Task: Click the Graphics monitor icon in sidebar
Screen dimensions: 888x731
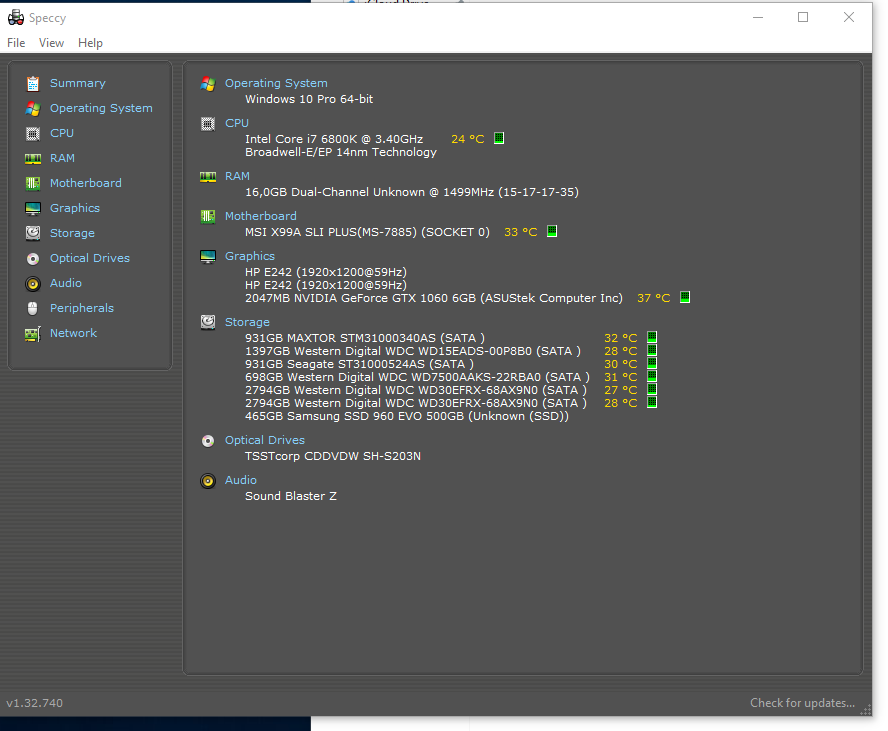Action: [x=33, y=208]
